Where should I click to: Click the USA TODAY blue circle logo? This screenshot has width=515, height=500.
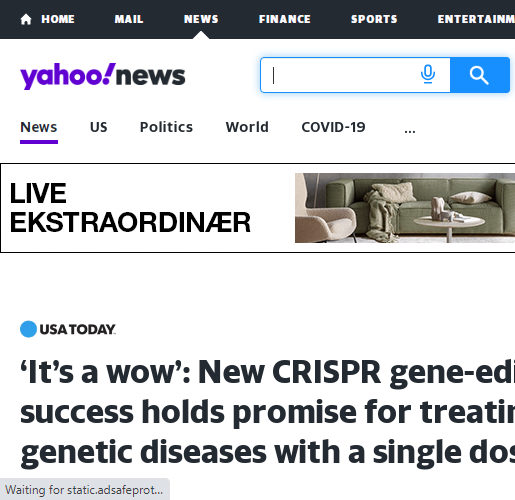(28, 329)
